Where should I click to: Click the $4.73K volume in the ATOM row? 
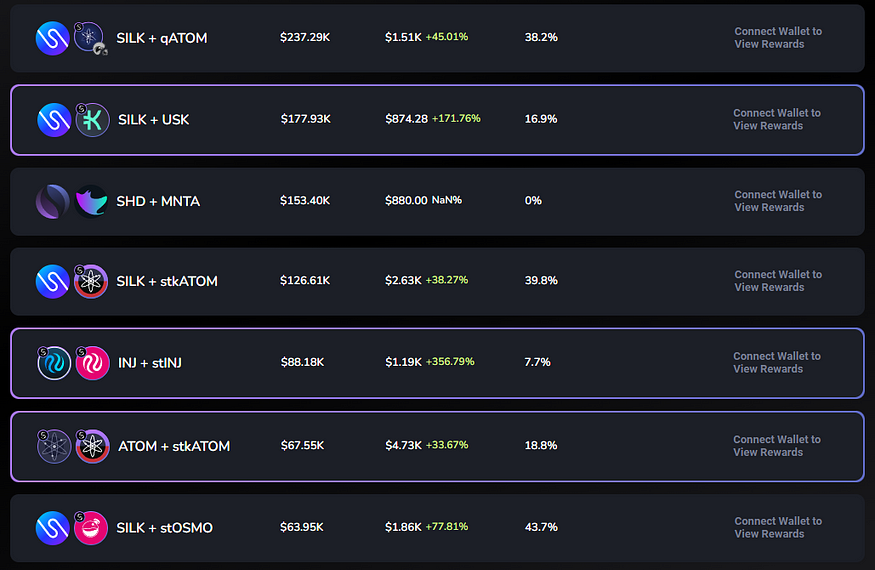point(403,446)
